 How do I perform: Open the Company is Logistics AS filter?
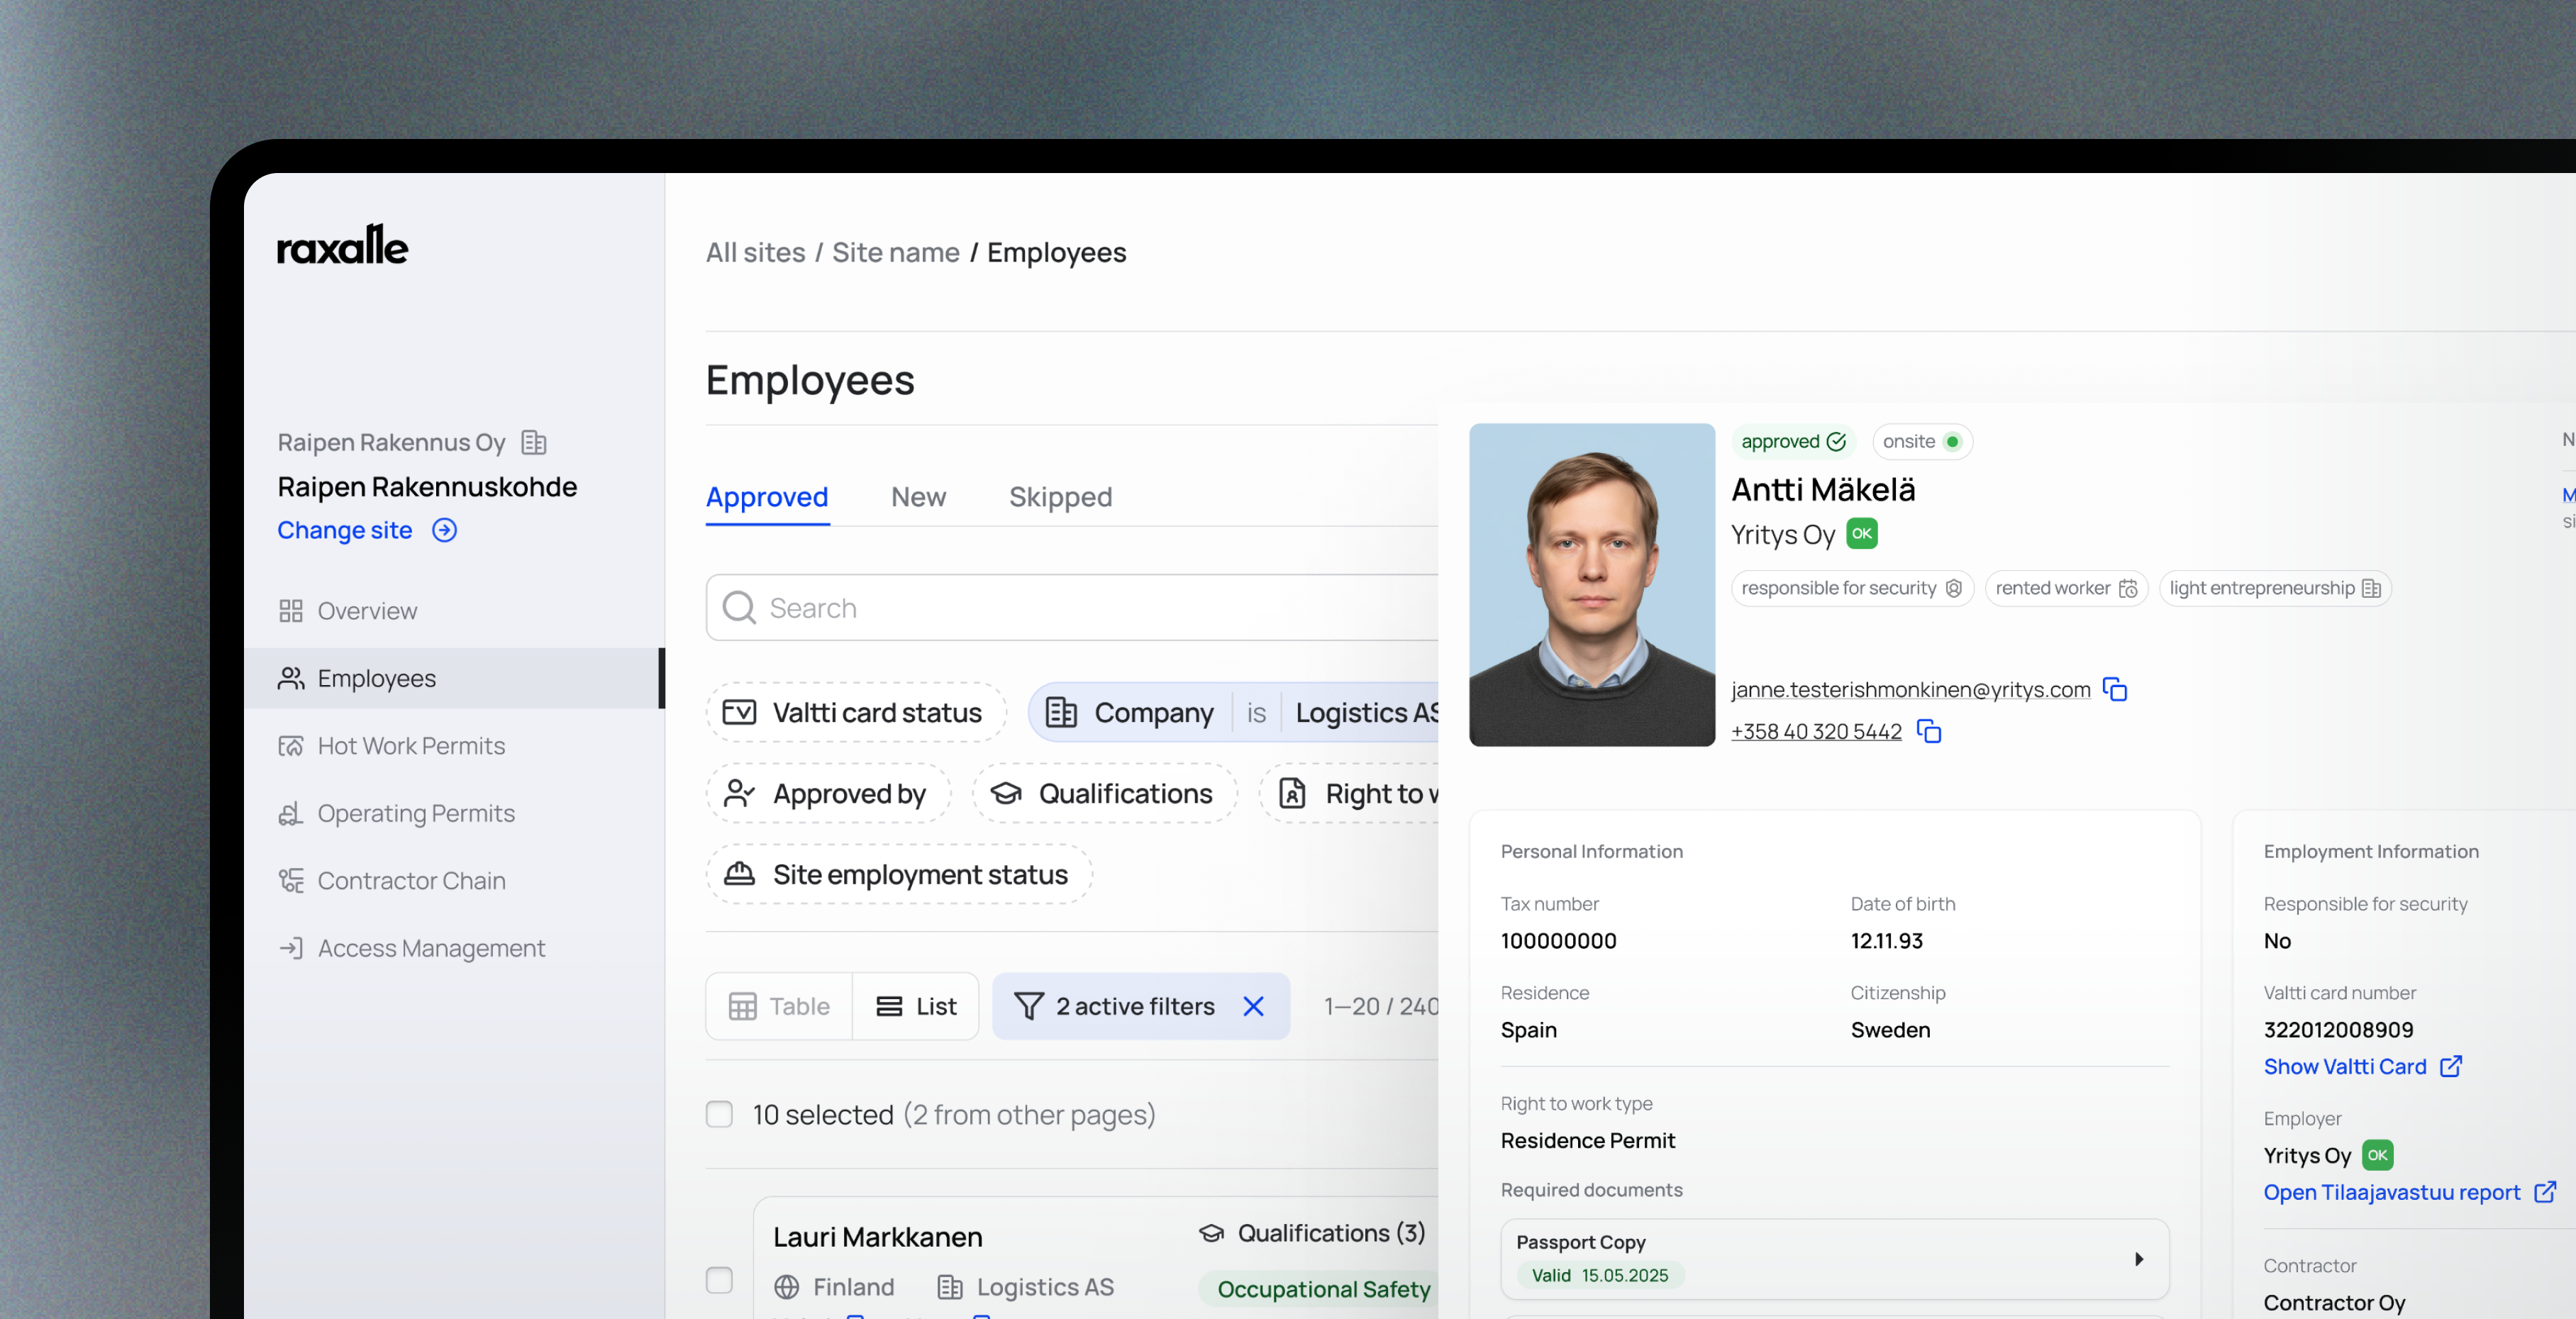coord(1234,712)
